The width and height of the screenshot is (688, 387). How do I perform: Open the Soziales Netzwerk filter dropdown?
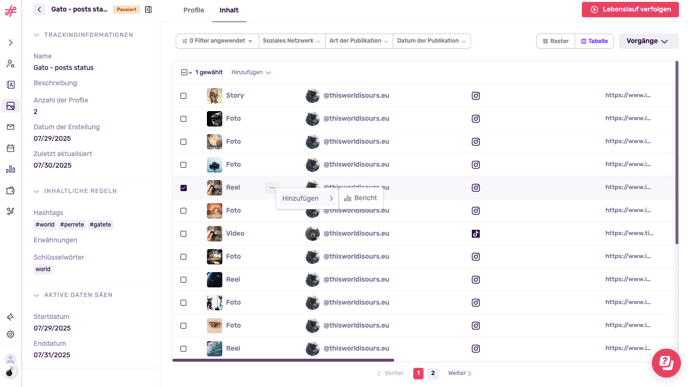coord(292,41)
